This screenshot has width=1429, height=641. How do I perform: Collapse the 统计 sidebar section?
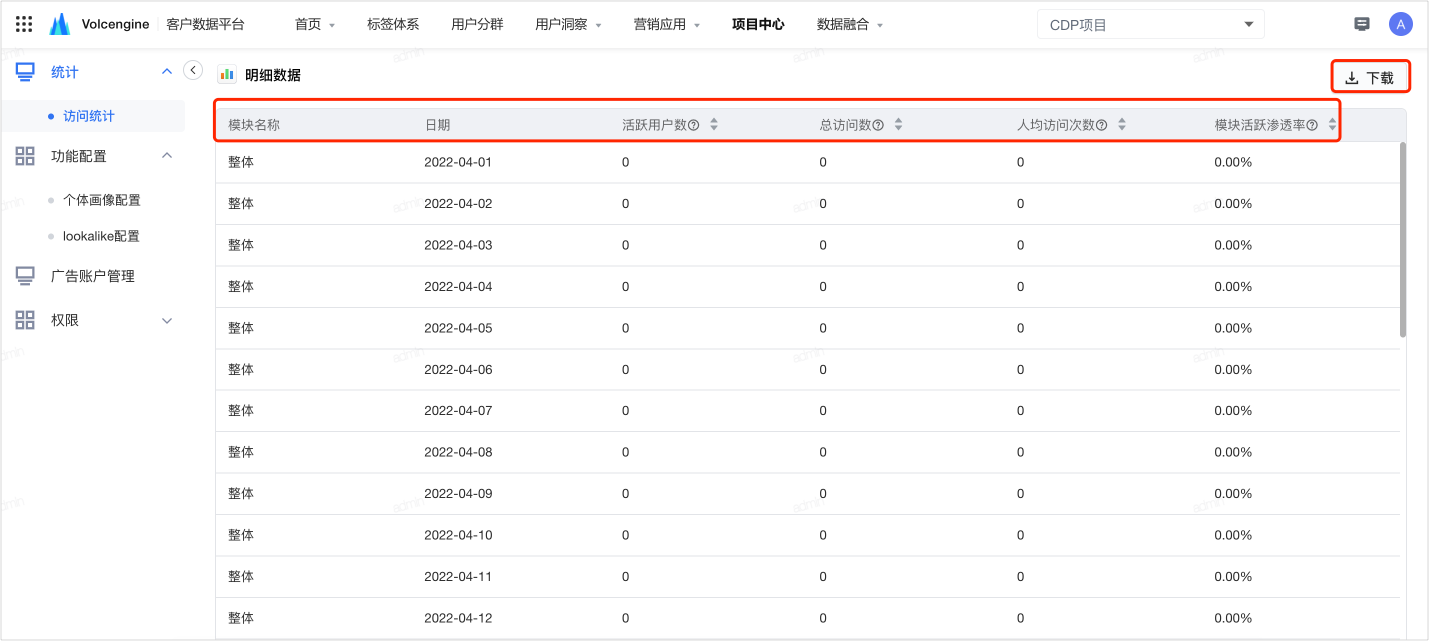point(167,72)
